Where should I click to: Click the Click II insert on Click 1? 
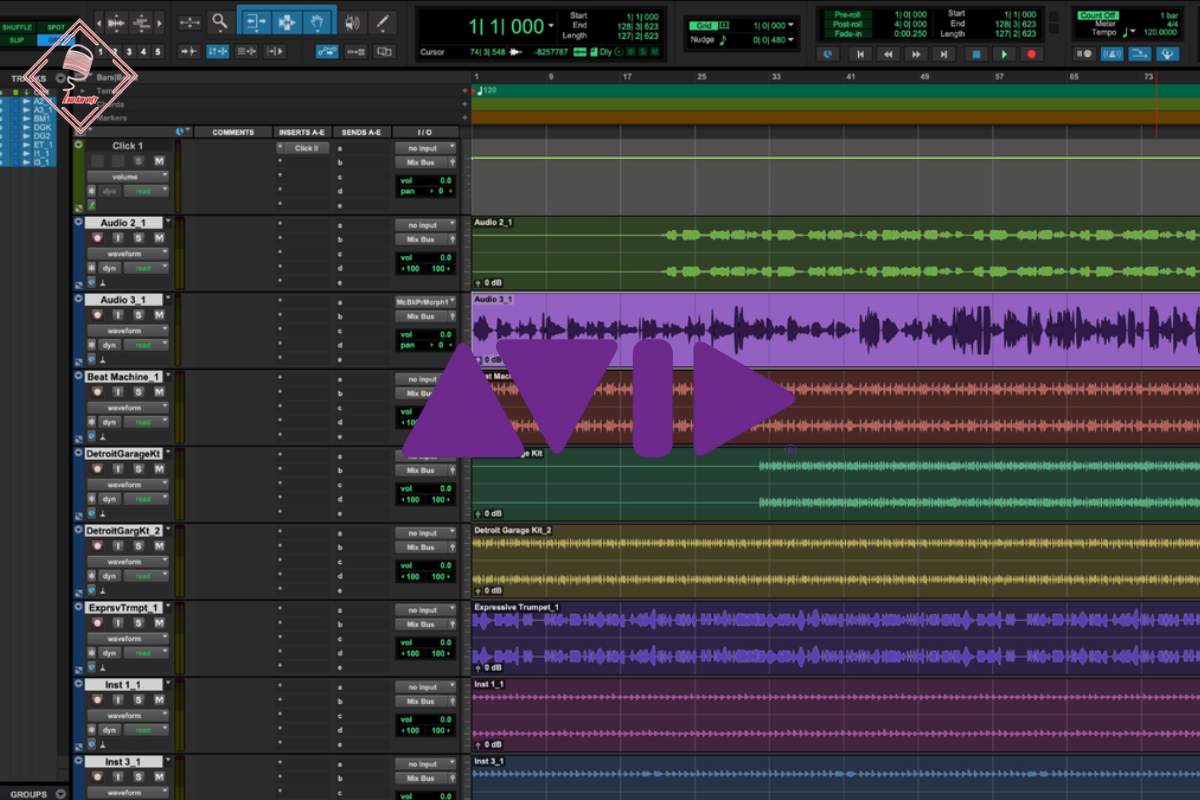pos(303,148)
